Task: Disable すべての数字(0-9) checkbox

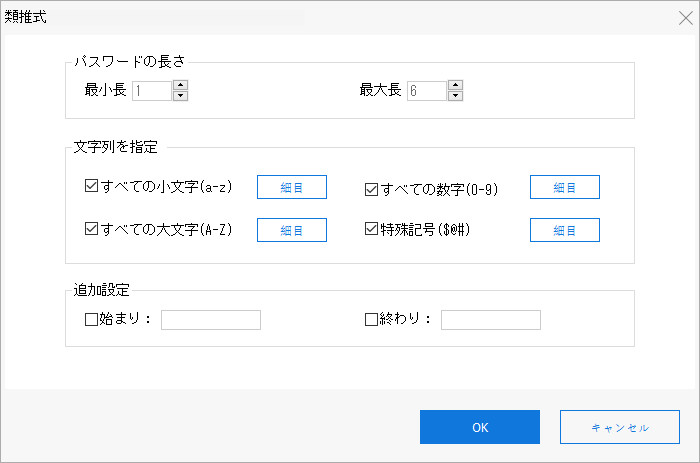Action: 372,187
